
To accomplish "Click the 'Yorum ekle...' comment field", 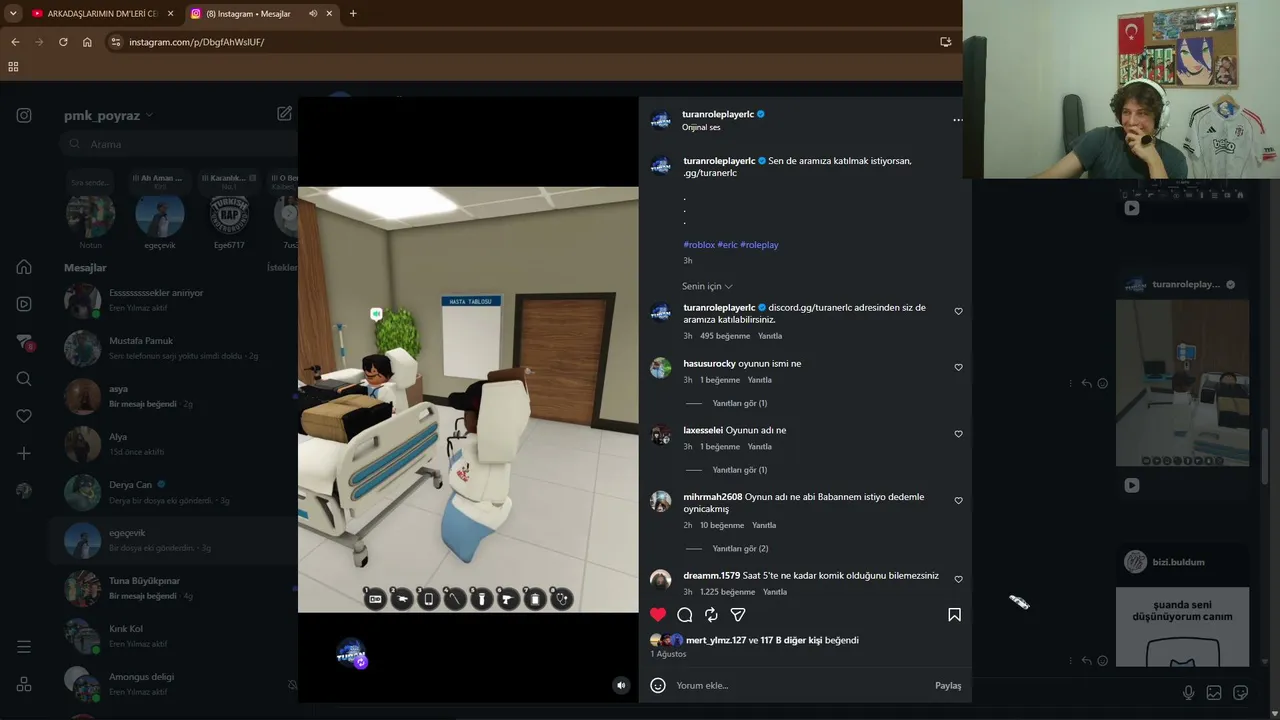I will 800,685.
